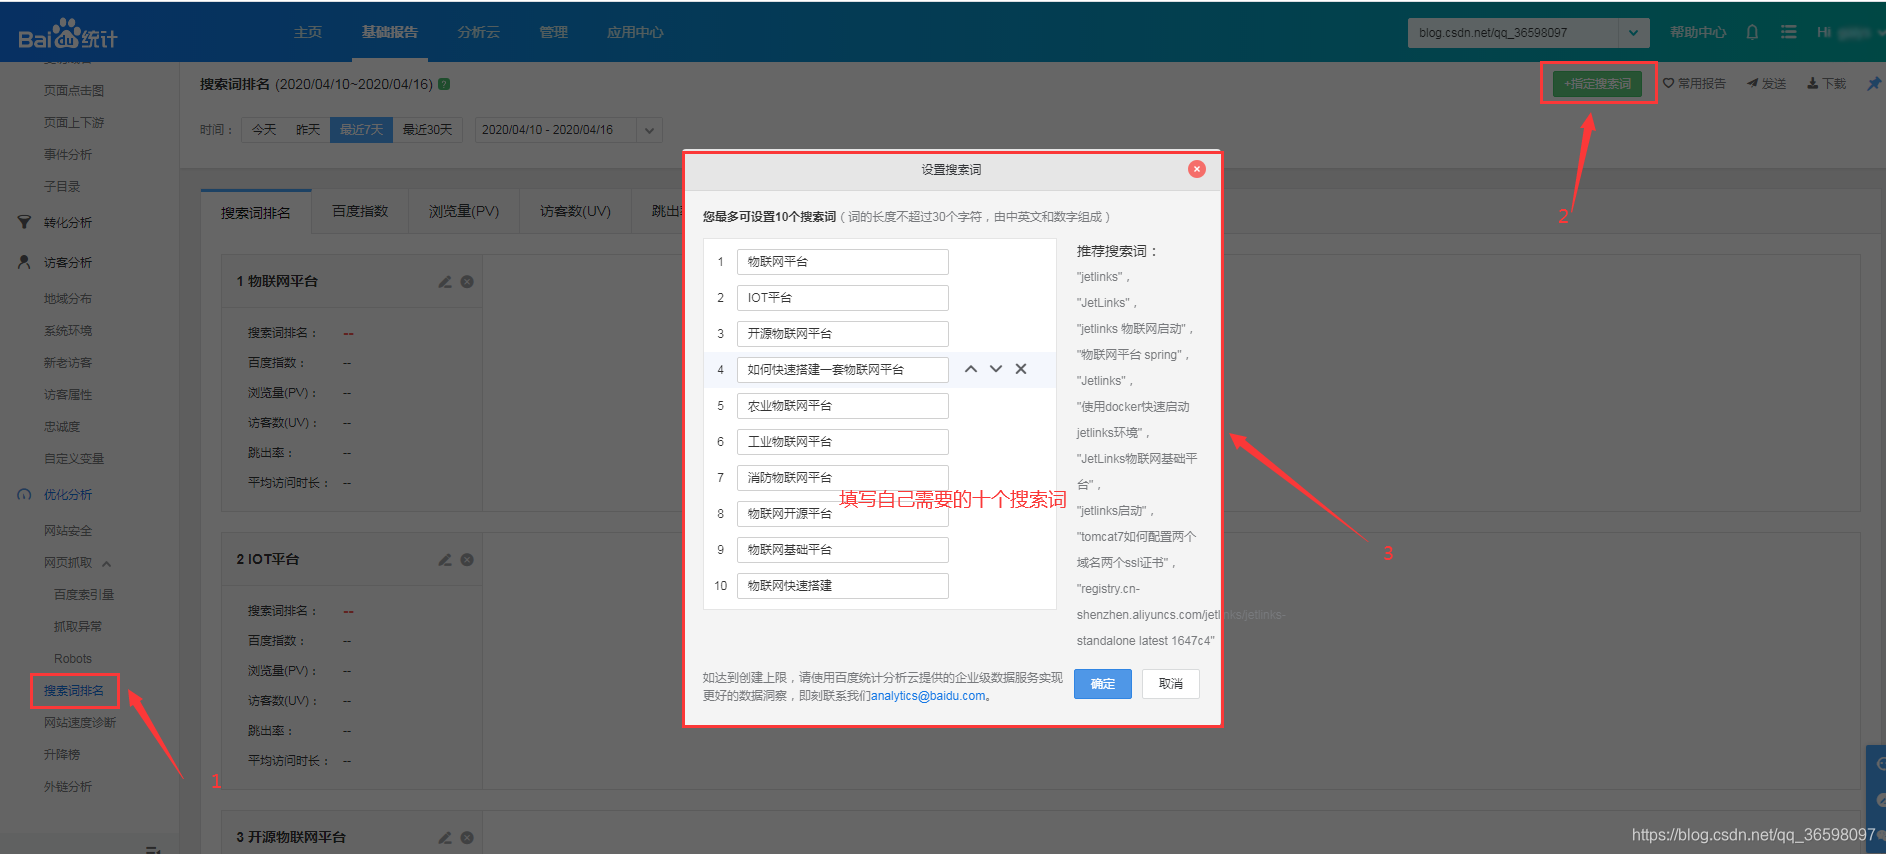Screen dimensions: 1886x854
Task: Edit the 物联网平台 card with pencil icon
Action: pos(445,282)
